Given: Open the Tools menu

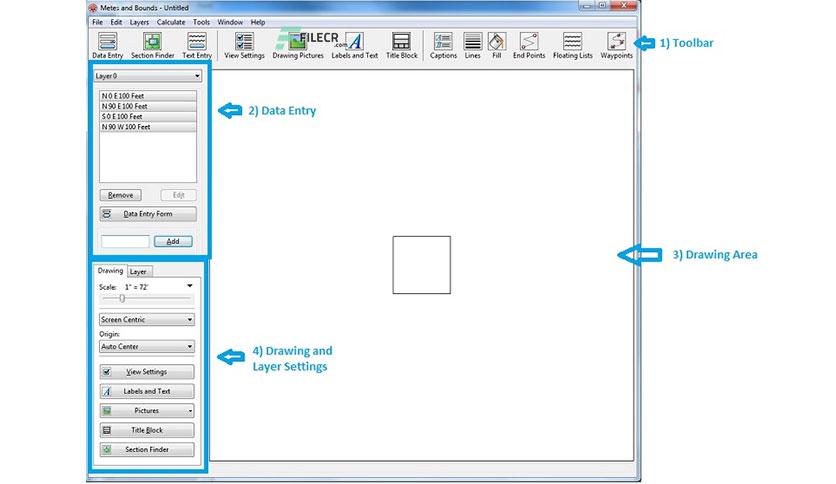Looking at the screenshot, I should [201, 22].
